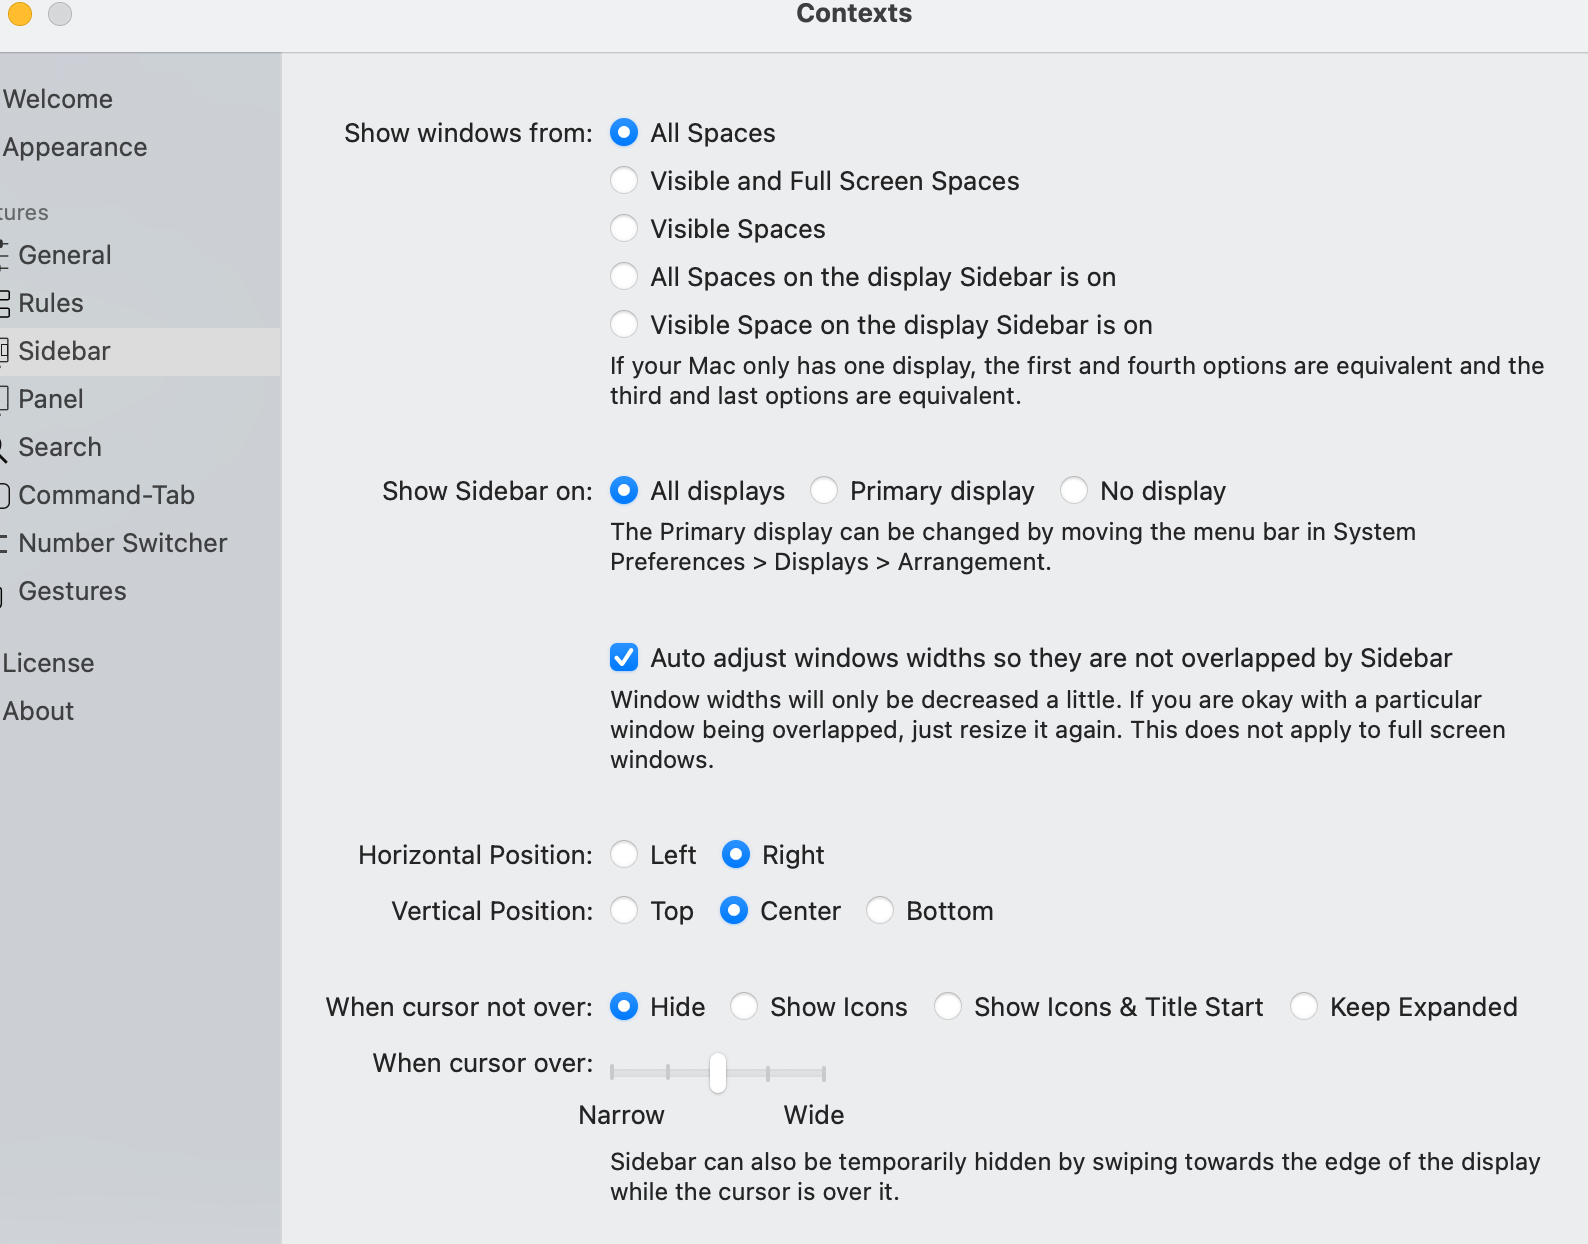Viewport: 1588px width, 1244px height.
Task: Show the About page
Action: coord(38,711)
